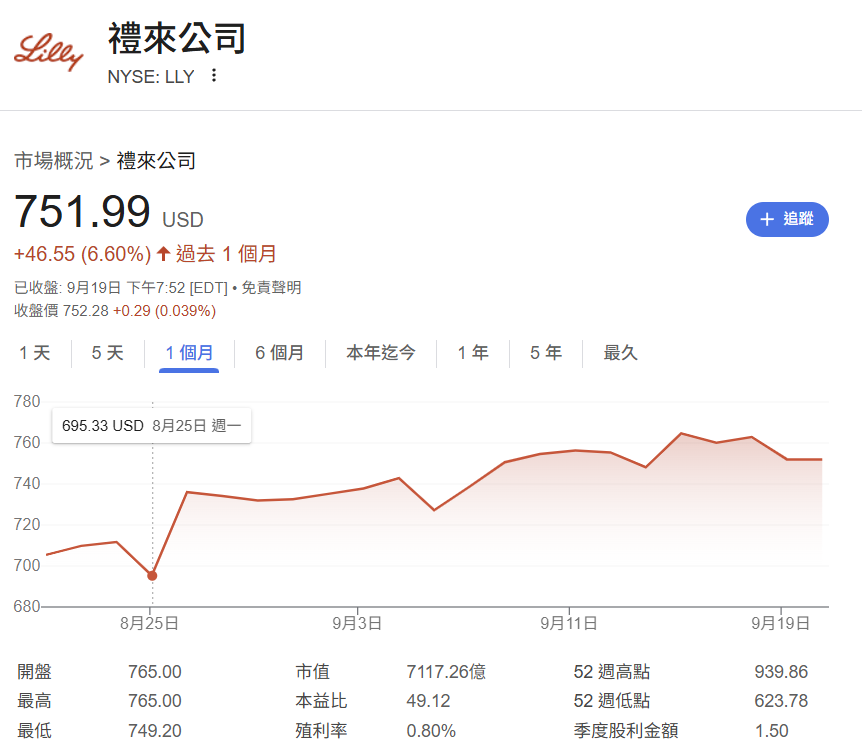This screenshot has height=751, width=862.
Task: Switch to the 6 個月 tab
Action: (x=280, y=353)
